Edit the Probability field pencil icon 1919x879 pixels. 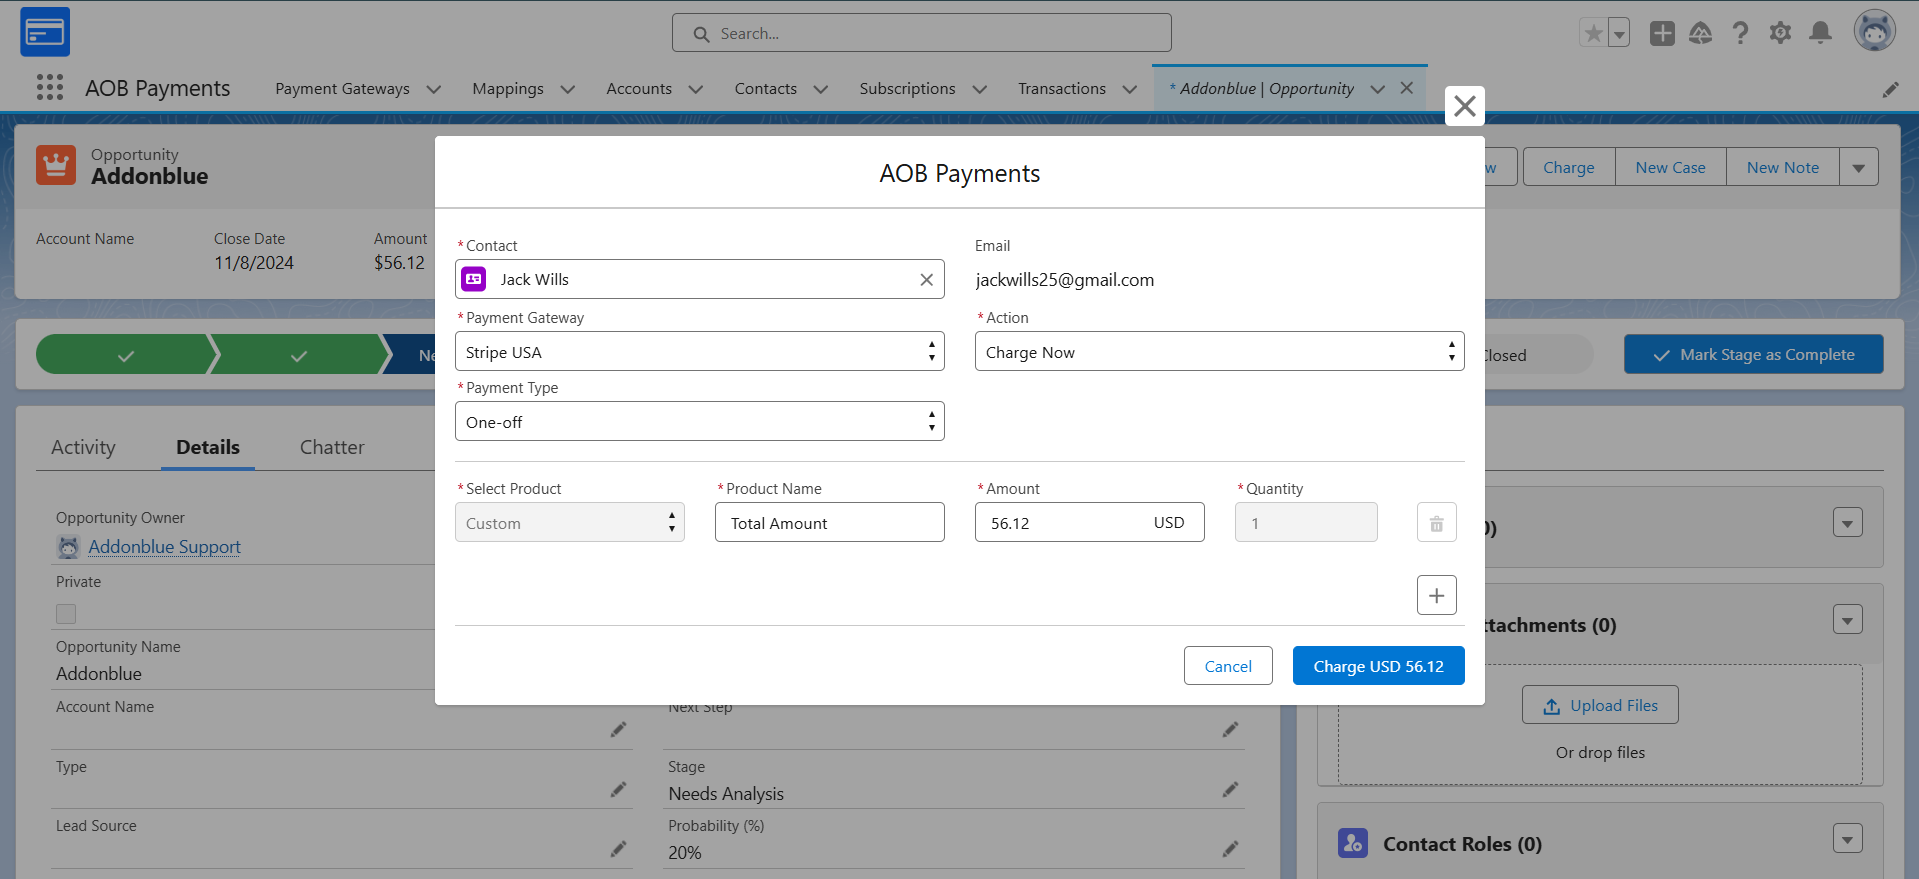coord(1230,849)
